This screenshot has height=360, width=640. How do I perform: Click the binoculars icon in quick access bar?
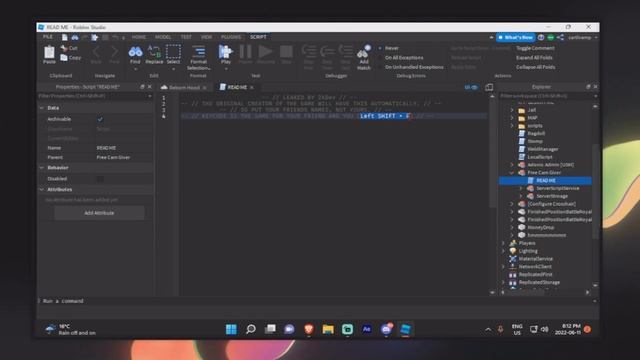(x=75, y=37)
